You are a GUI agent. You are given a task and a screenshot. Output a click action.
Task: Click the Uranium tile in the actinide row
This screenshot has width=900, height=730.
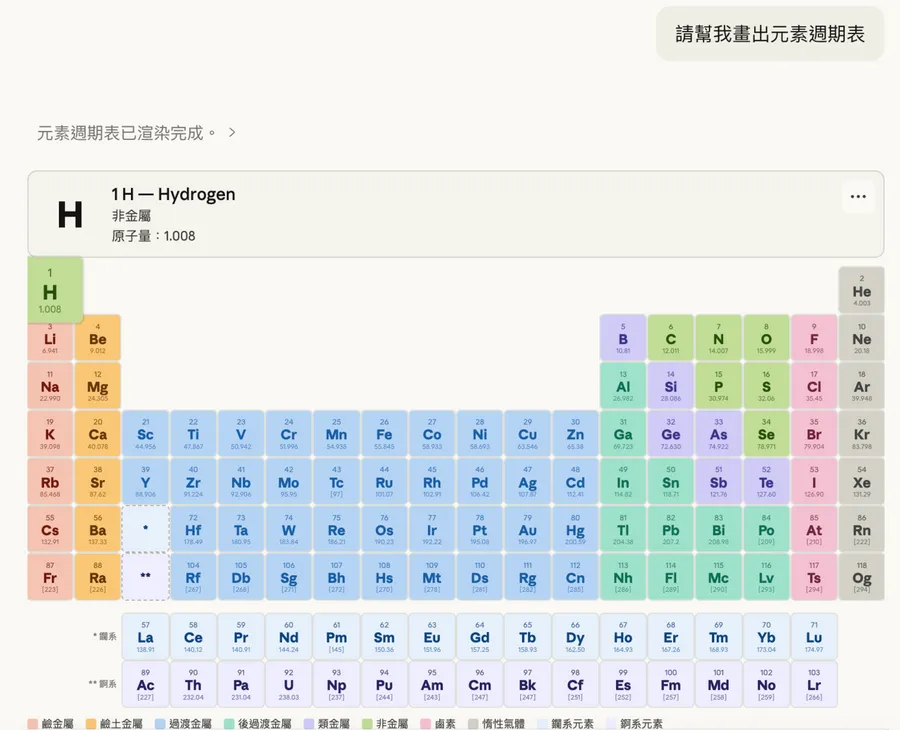[288, 684]
